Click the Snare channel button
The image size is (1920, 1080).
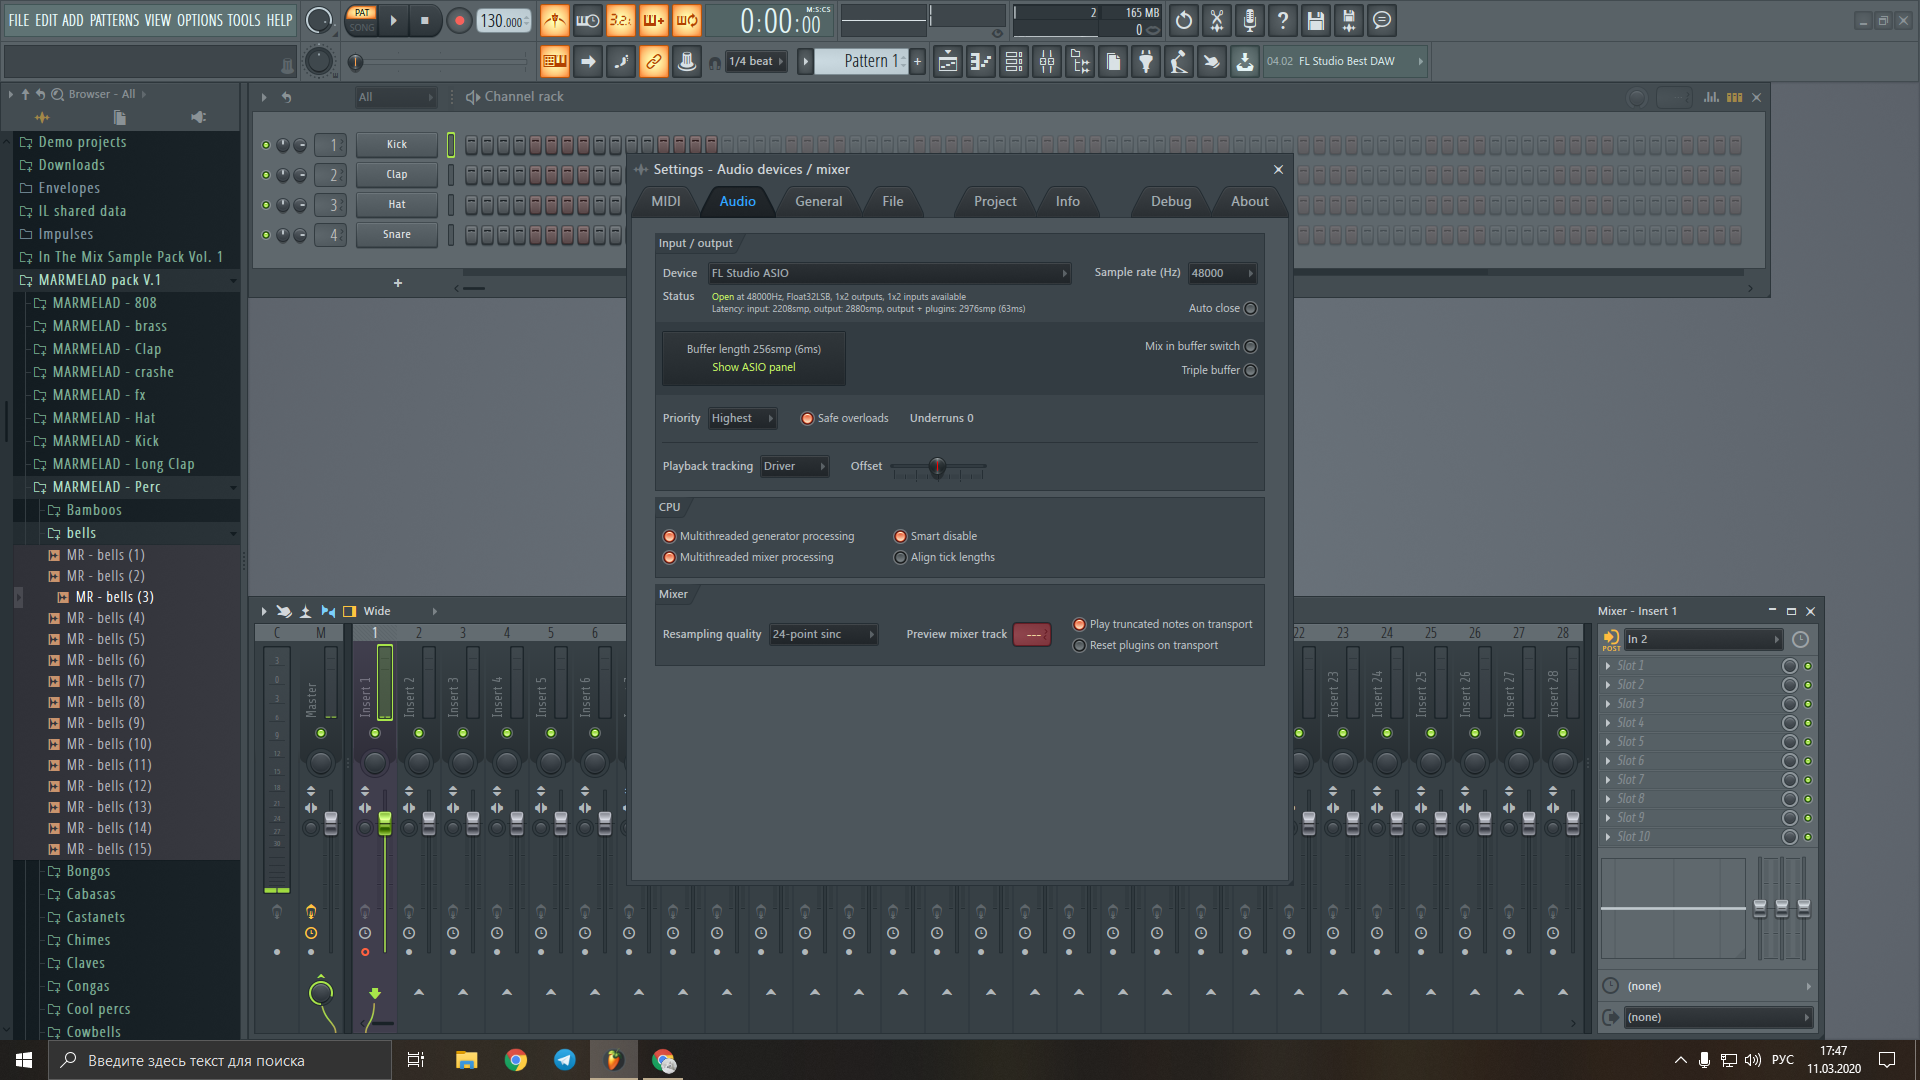point(397,235)
